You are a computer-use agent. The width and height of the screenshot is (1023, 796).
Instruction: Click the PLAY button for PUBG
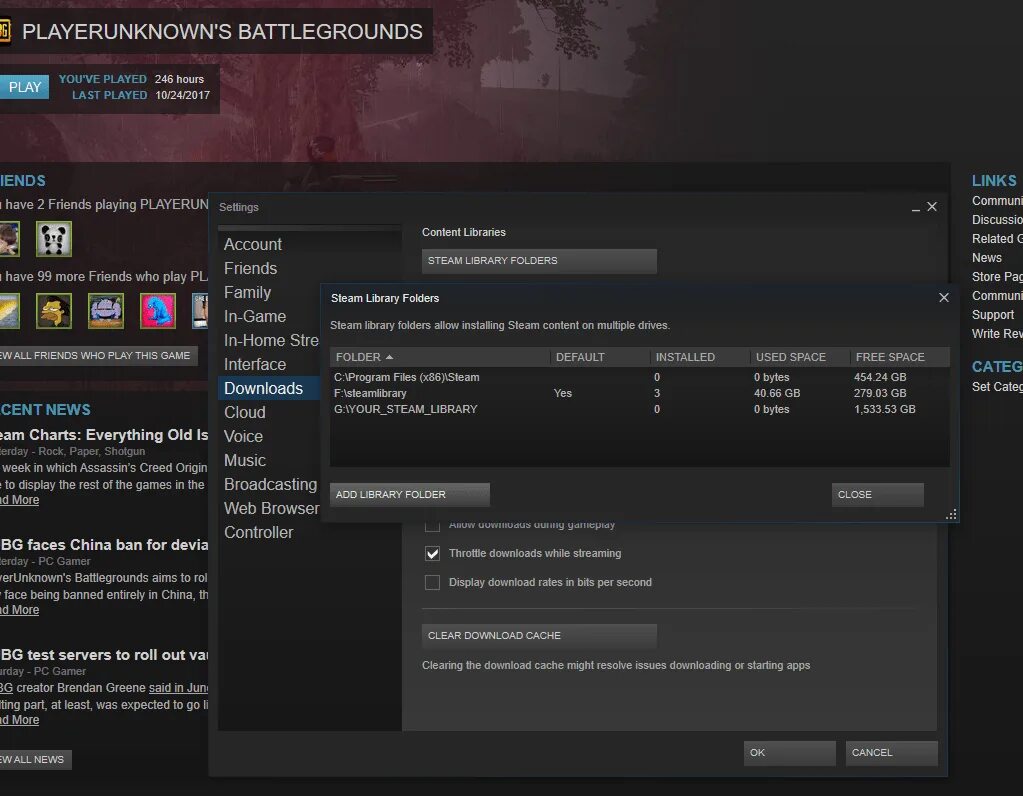tap(24, 87)
